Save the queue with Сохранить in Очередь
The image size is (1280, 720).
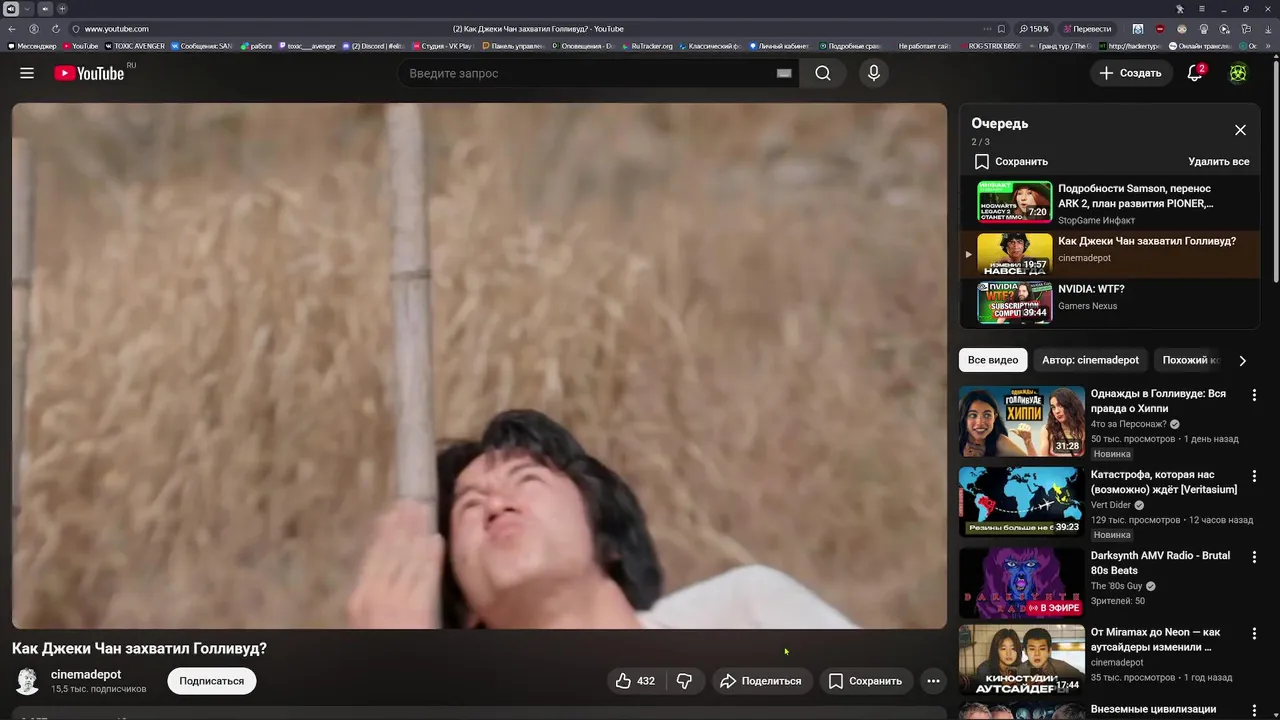click(x=1011, y=161)
